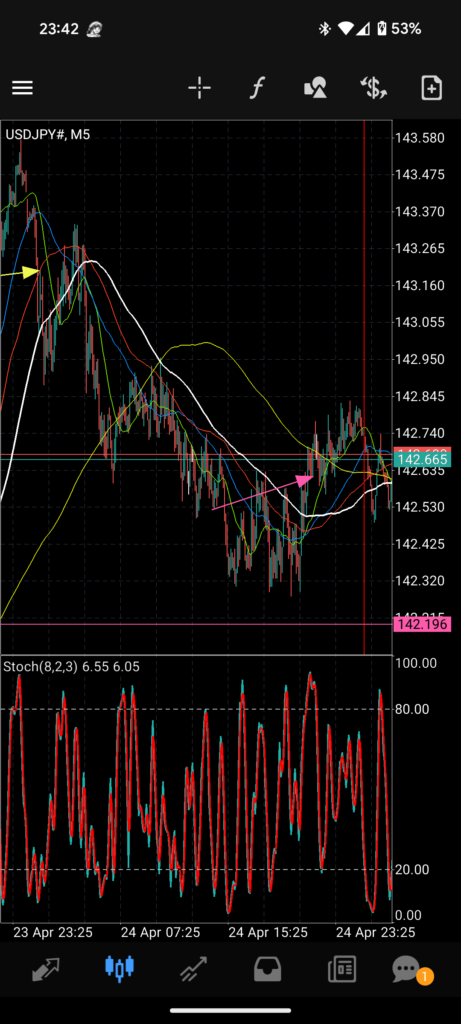
Task: Open the indicators function list
Action: click(257, 88)
